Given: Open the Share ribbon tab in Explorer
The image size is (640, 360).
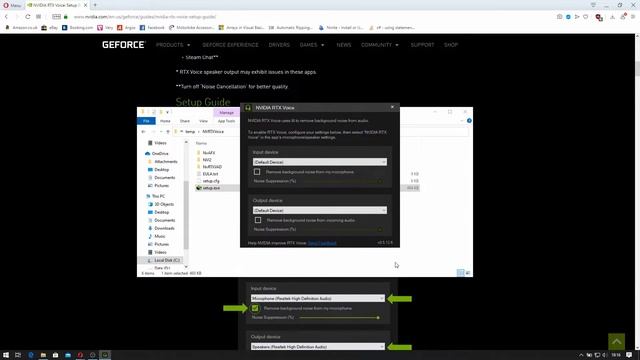Looking at the screenshot, I should pyautogui.click(x=184, y=121).
